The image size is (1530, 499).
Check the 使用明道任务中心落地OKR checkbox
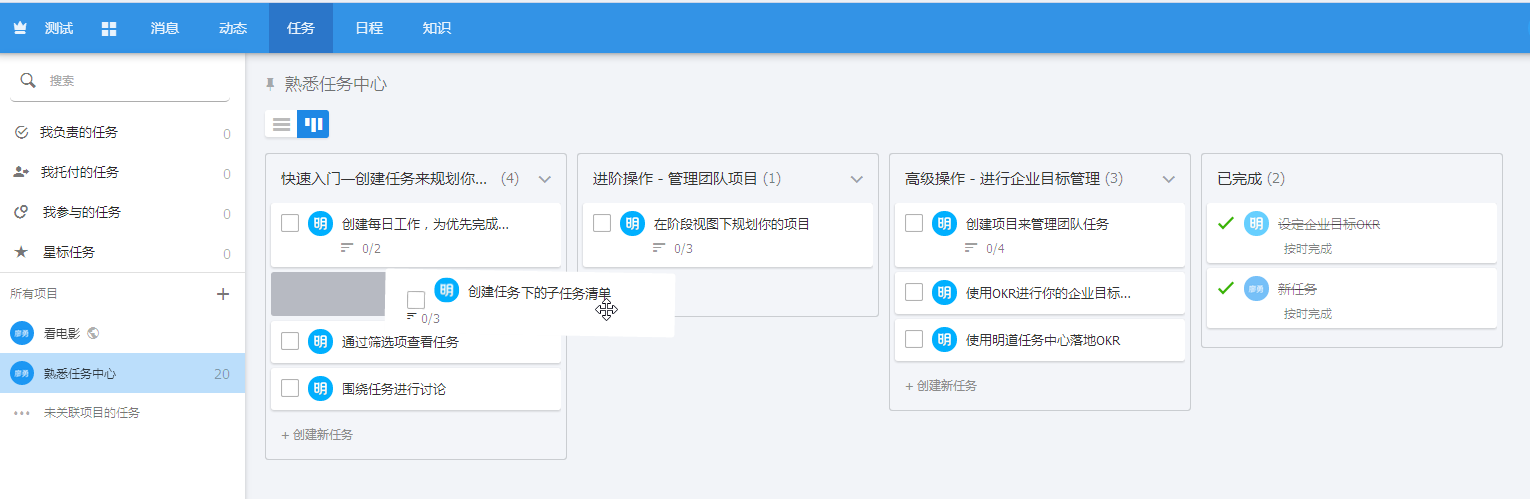pos(914,339)
